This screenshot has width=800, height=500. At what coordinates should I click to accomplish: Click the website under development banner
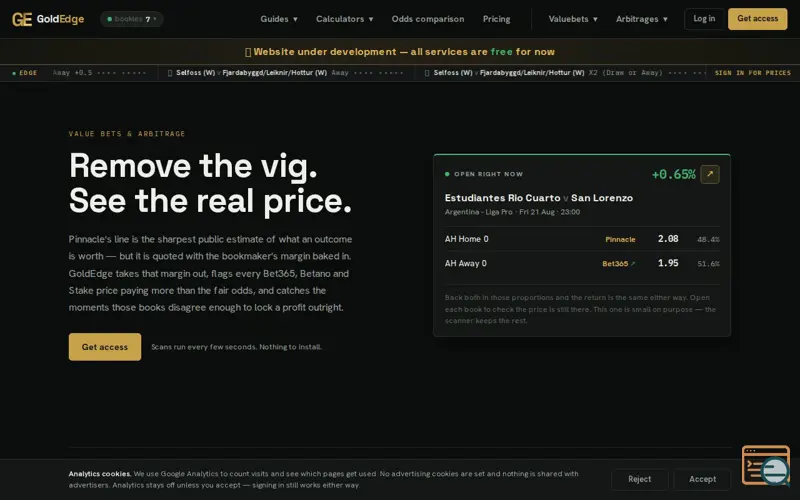pyautogui.click(x=400, y=52)
